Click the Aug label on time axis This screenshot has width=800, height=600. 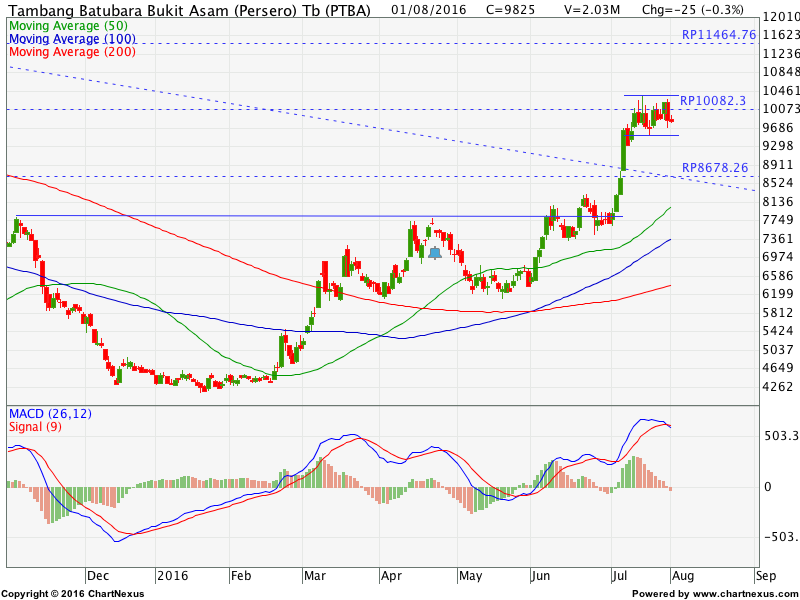(683, 577)
